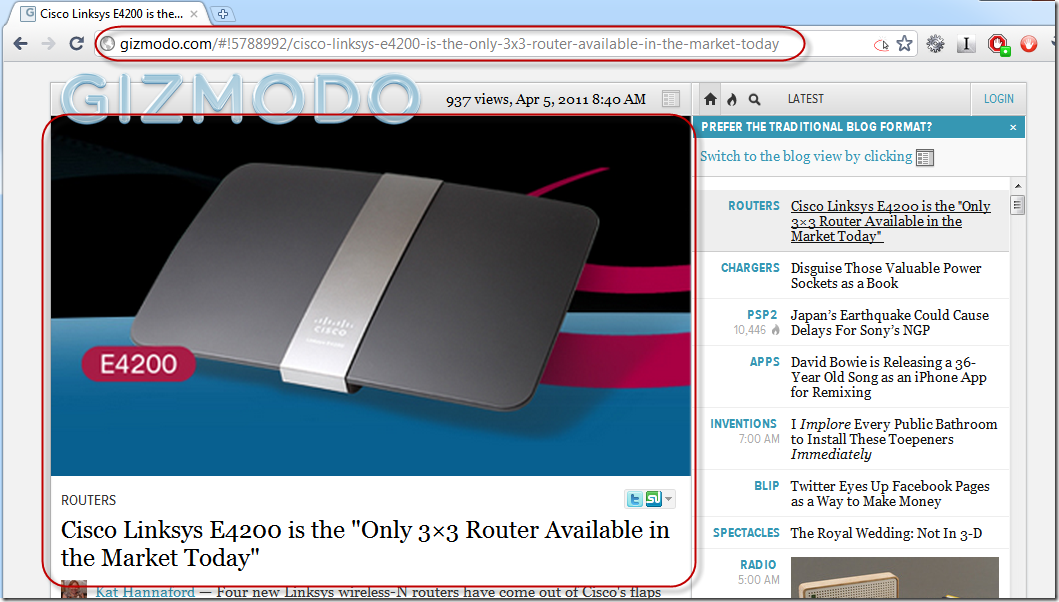Click the LATEST tab in the sidebar
1059x602 pixels.
point(805,99)
